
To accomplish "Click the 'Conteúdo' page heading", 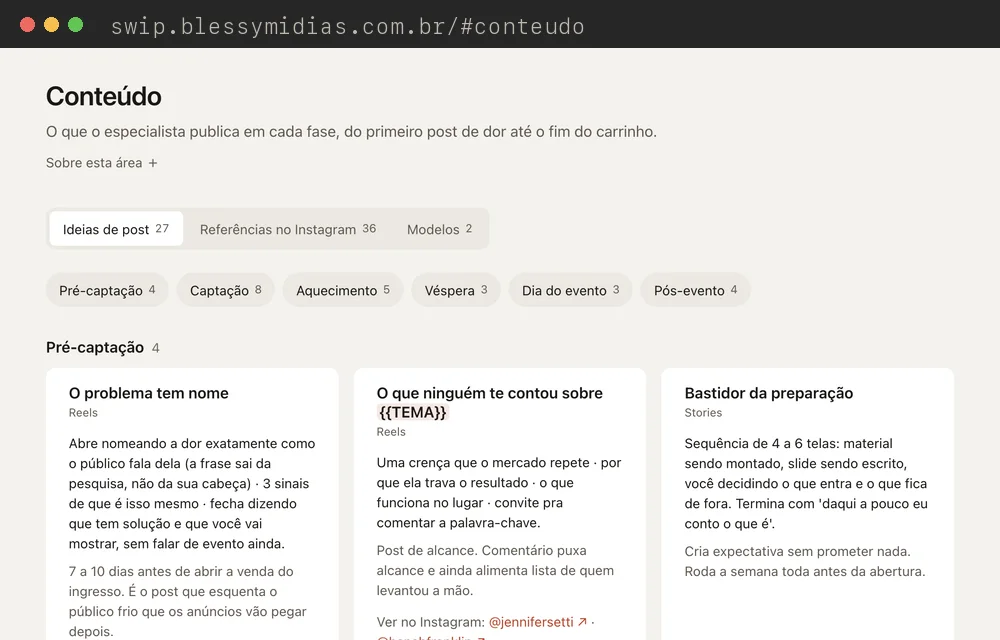I will [103, 96].
